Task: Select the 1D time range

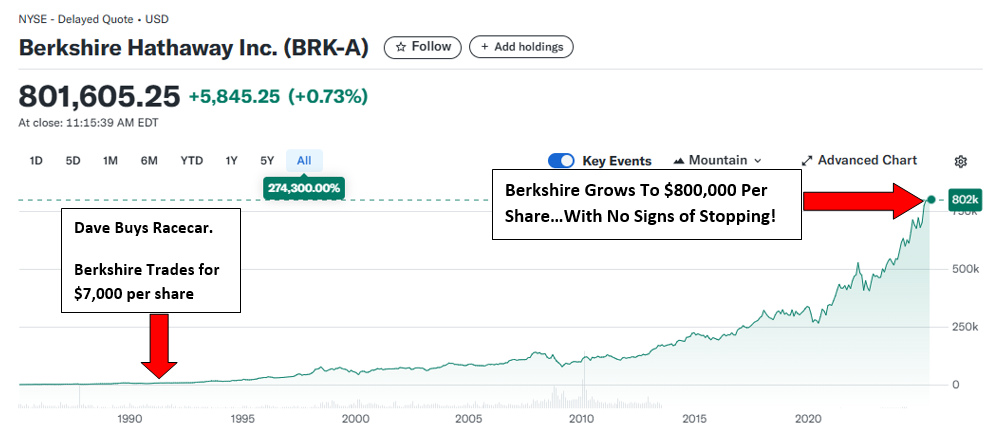Action: pyautogui.click(x=36, y=161)
